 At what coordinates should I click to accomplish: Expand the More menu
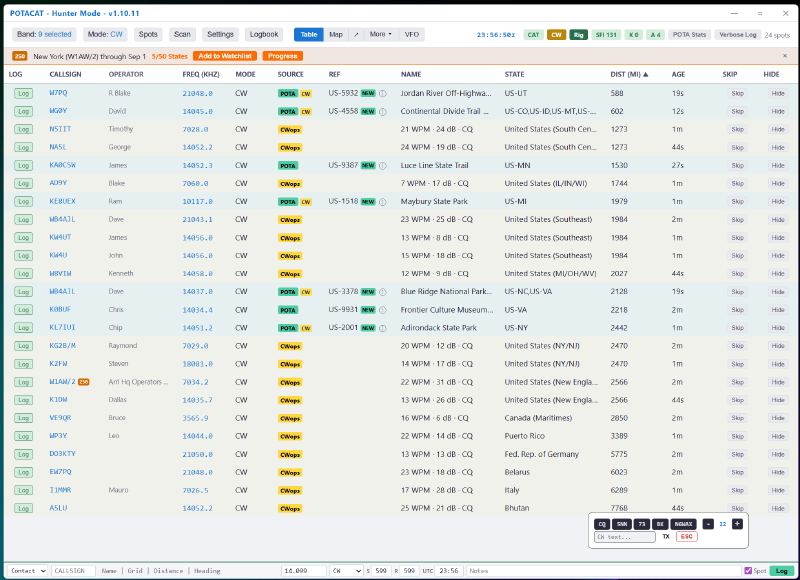click(381, 34)
